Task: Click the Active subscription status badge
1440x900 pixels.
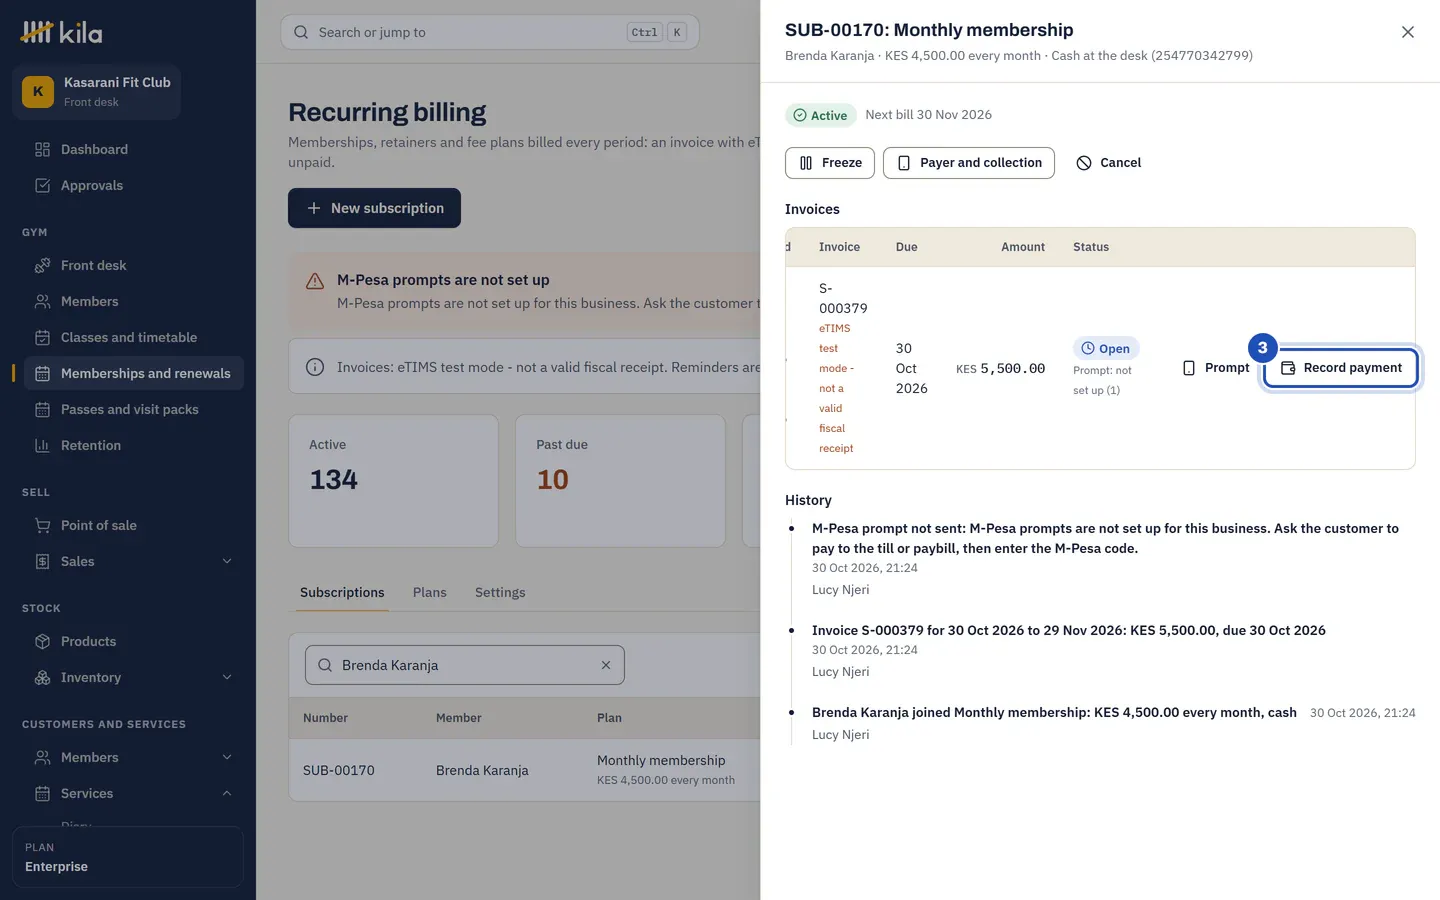Action: (820, 115)
